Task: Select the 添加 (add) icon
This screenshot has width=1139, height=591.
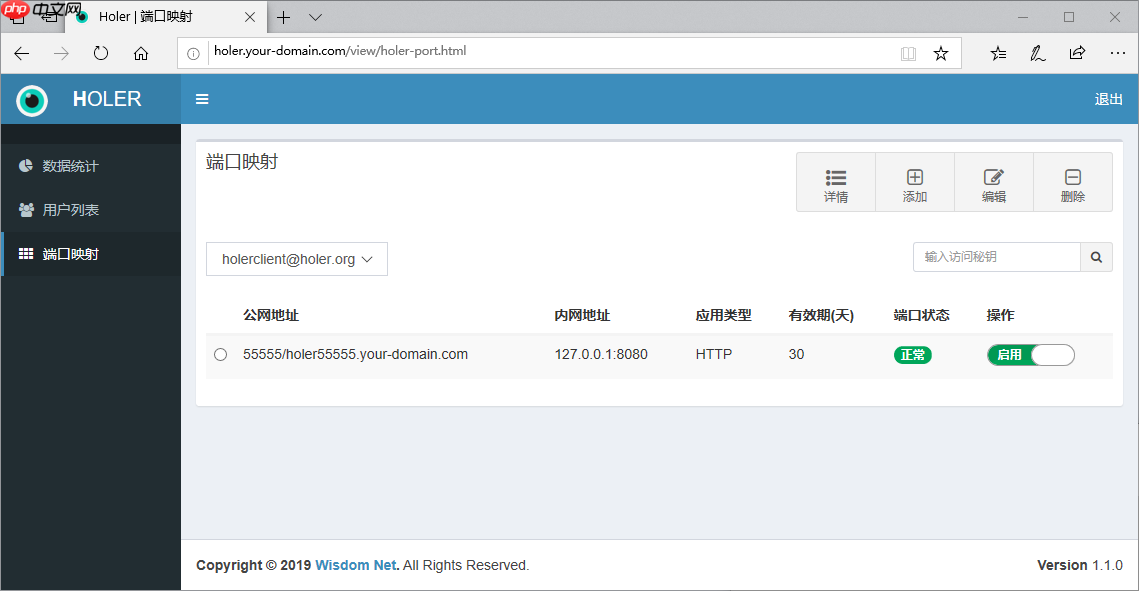Action: click(x=914, y=181)
